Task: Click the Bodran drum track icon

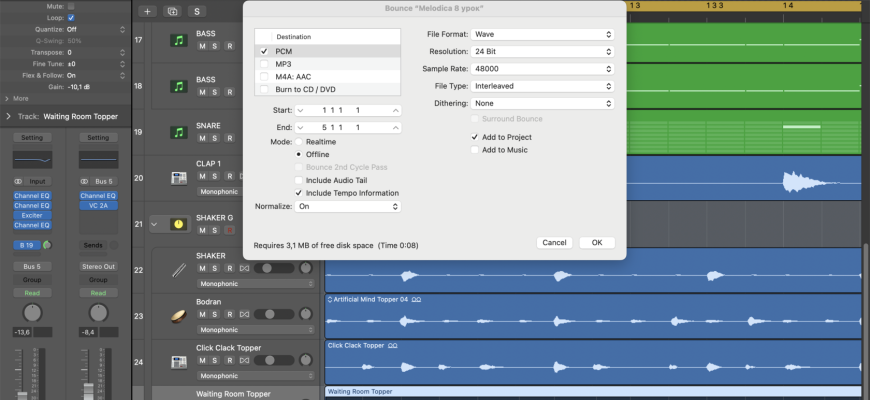Action: point(179,316)
